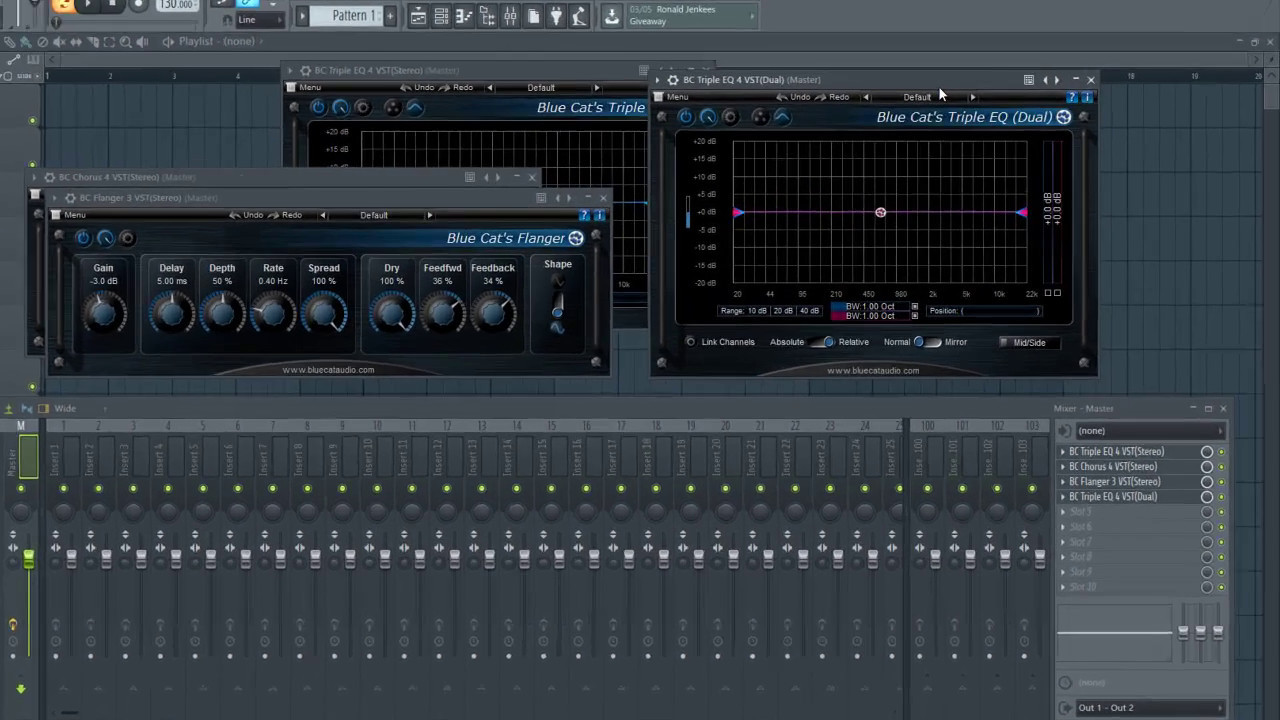
Task: Open the Playlist view from main toolbar
Action: 418,17
